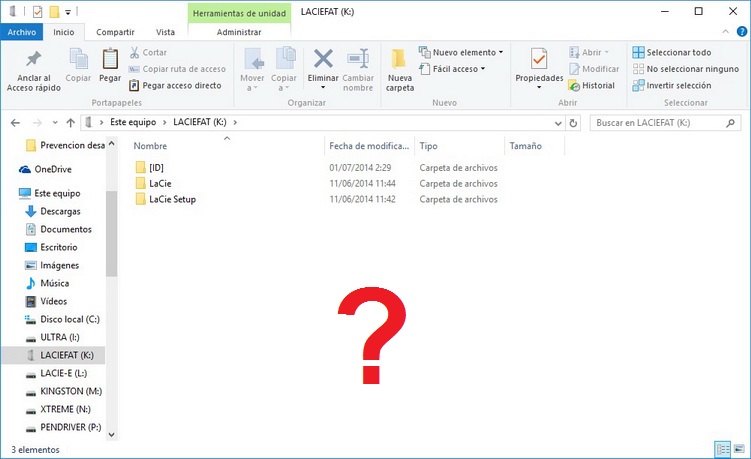Switch to large icons view in status bar
Image resolution: width=751 pixels, height=459 pixels.
(740, 449)
